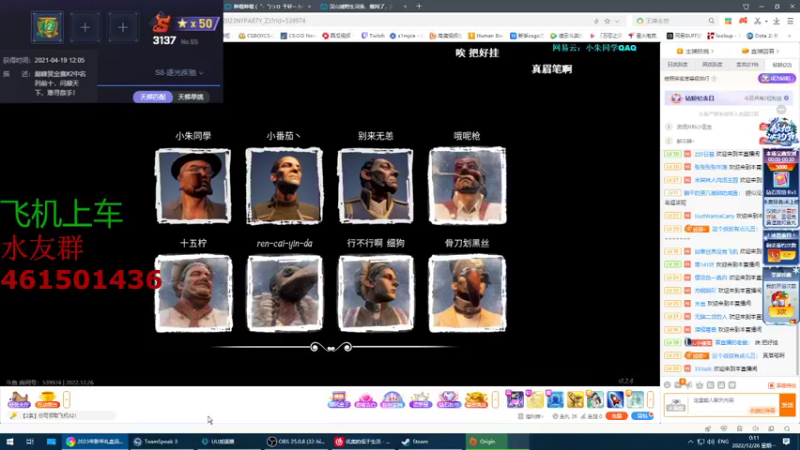Click the purple become-fan button
Viewport: 800px width, 450px height.
coord(777,78)
